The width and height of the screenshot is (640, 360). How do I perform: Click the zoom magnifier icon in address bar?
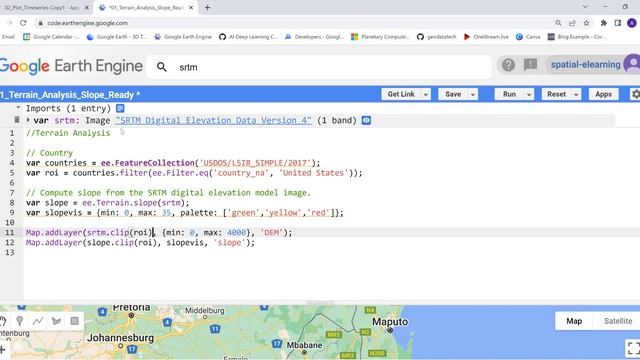click(x=558, y=23)
